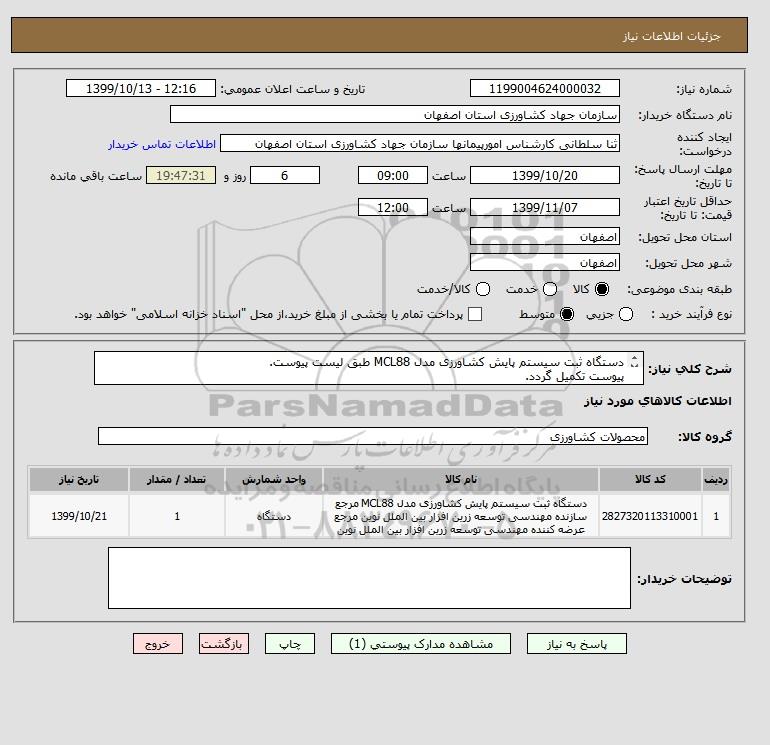770x745 pixels.
Task: Click the پاسخ به نیاز button
Action: [577, 643]
